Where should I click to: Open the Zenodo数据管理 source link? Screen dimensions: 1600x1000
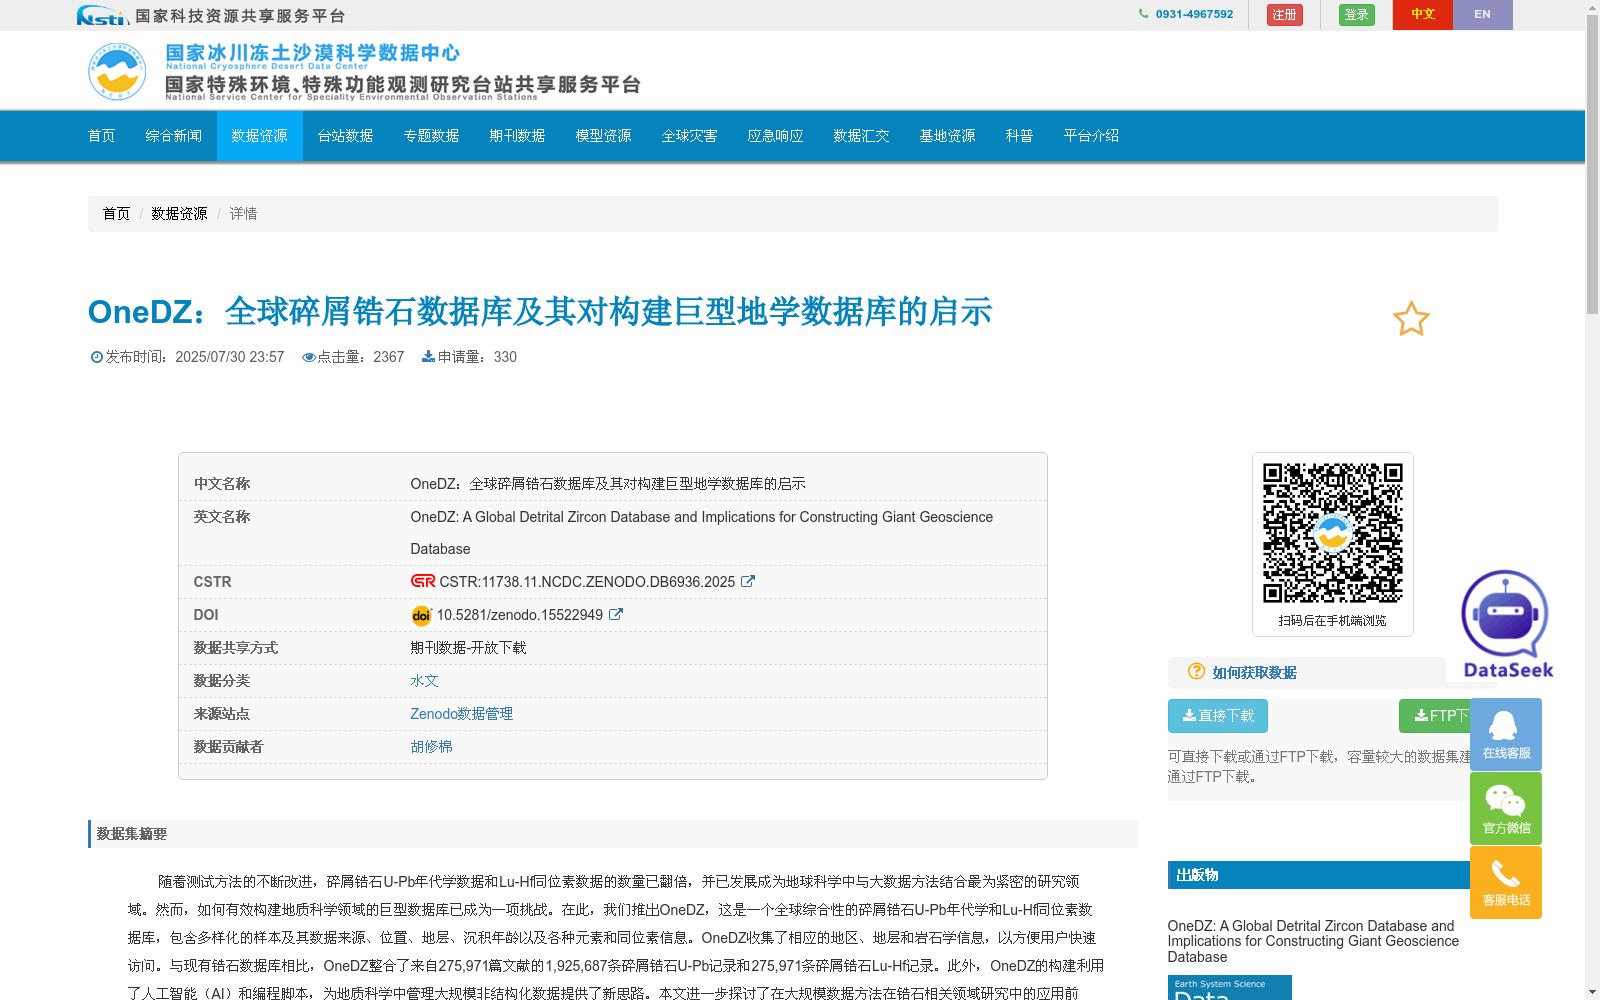point(462,714)
